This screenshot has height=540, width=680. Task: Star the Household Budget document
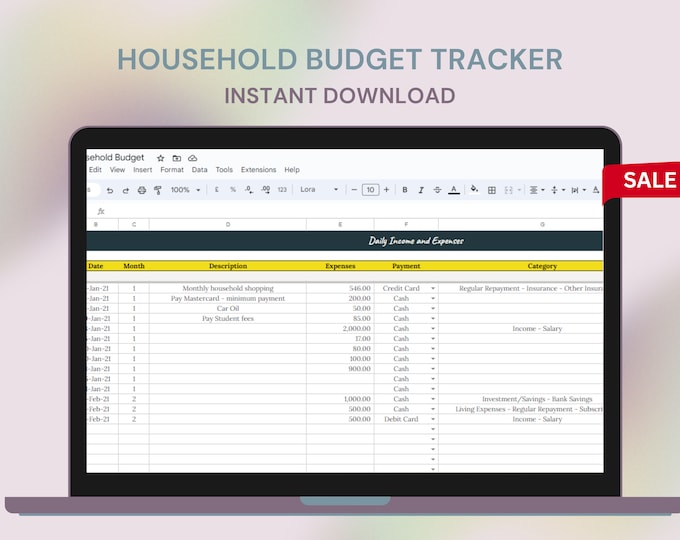[160, 158]
